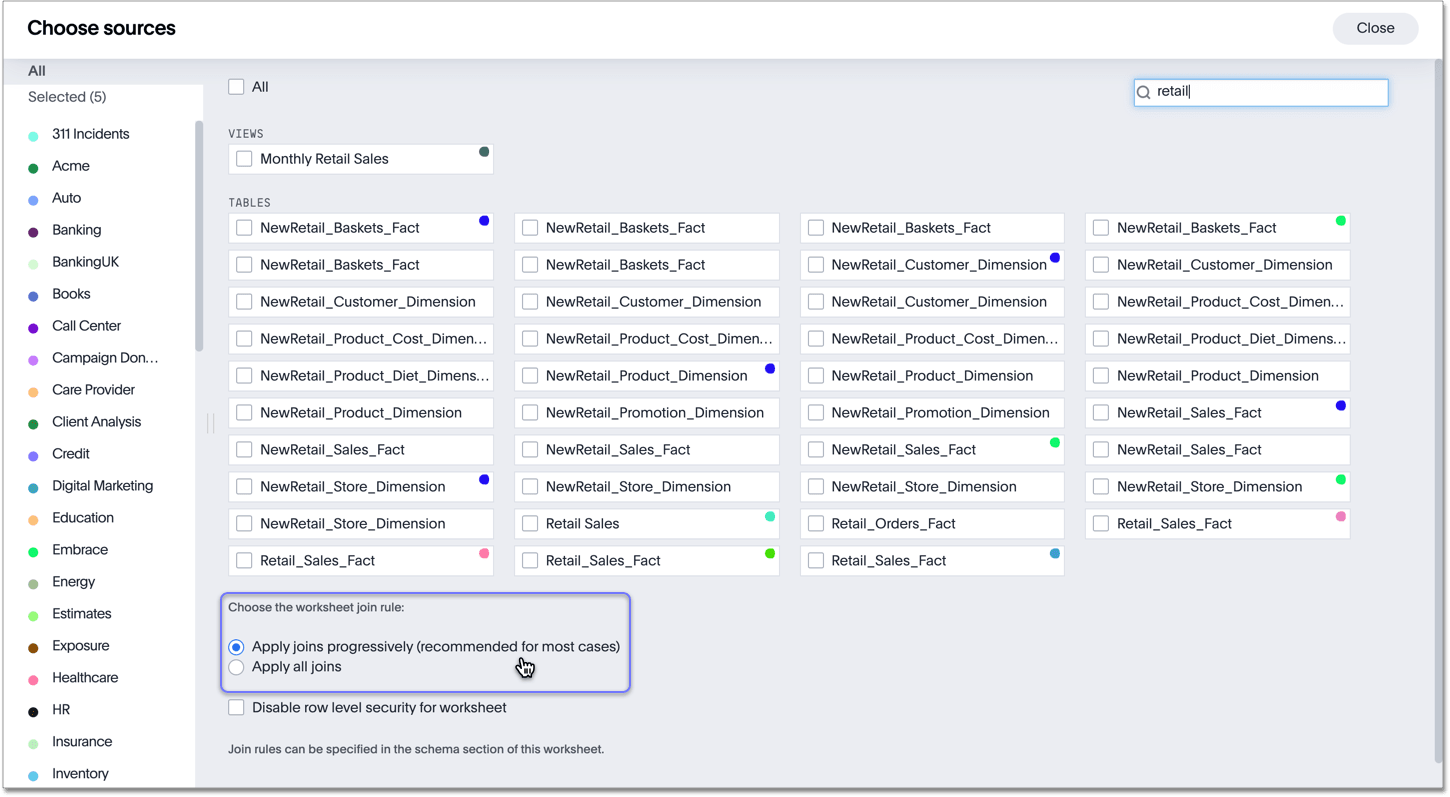Check the Retail_Orders_Fact table checkbox
The width and height of the screenshot is (1450, 797).
pos(816,524)
